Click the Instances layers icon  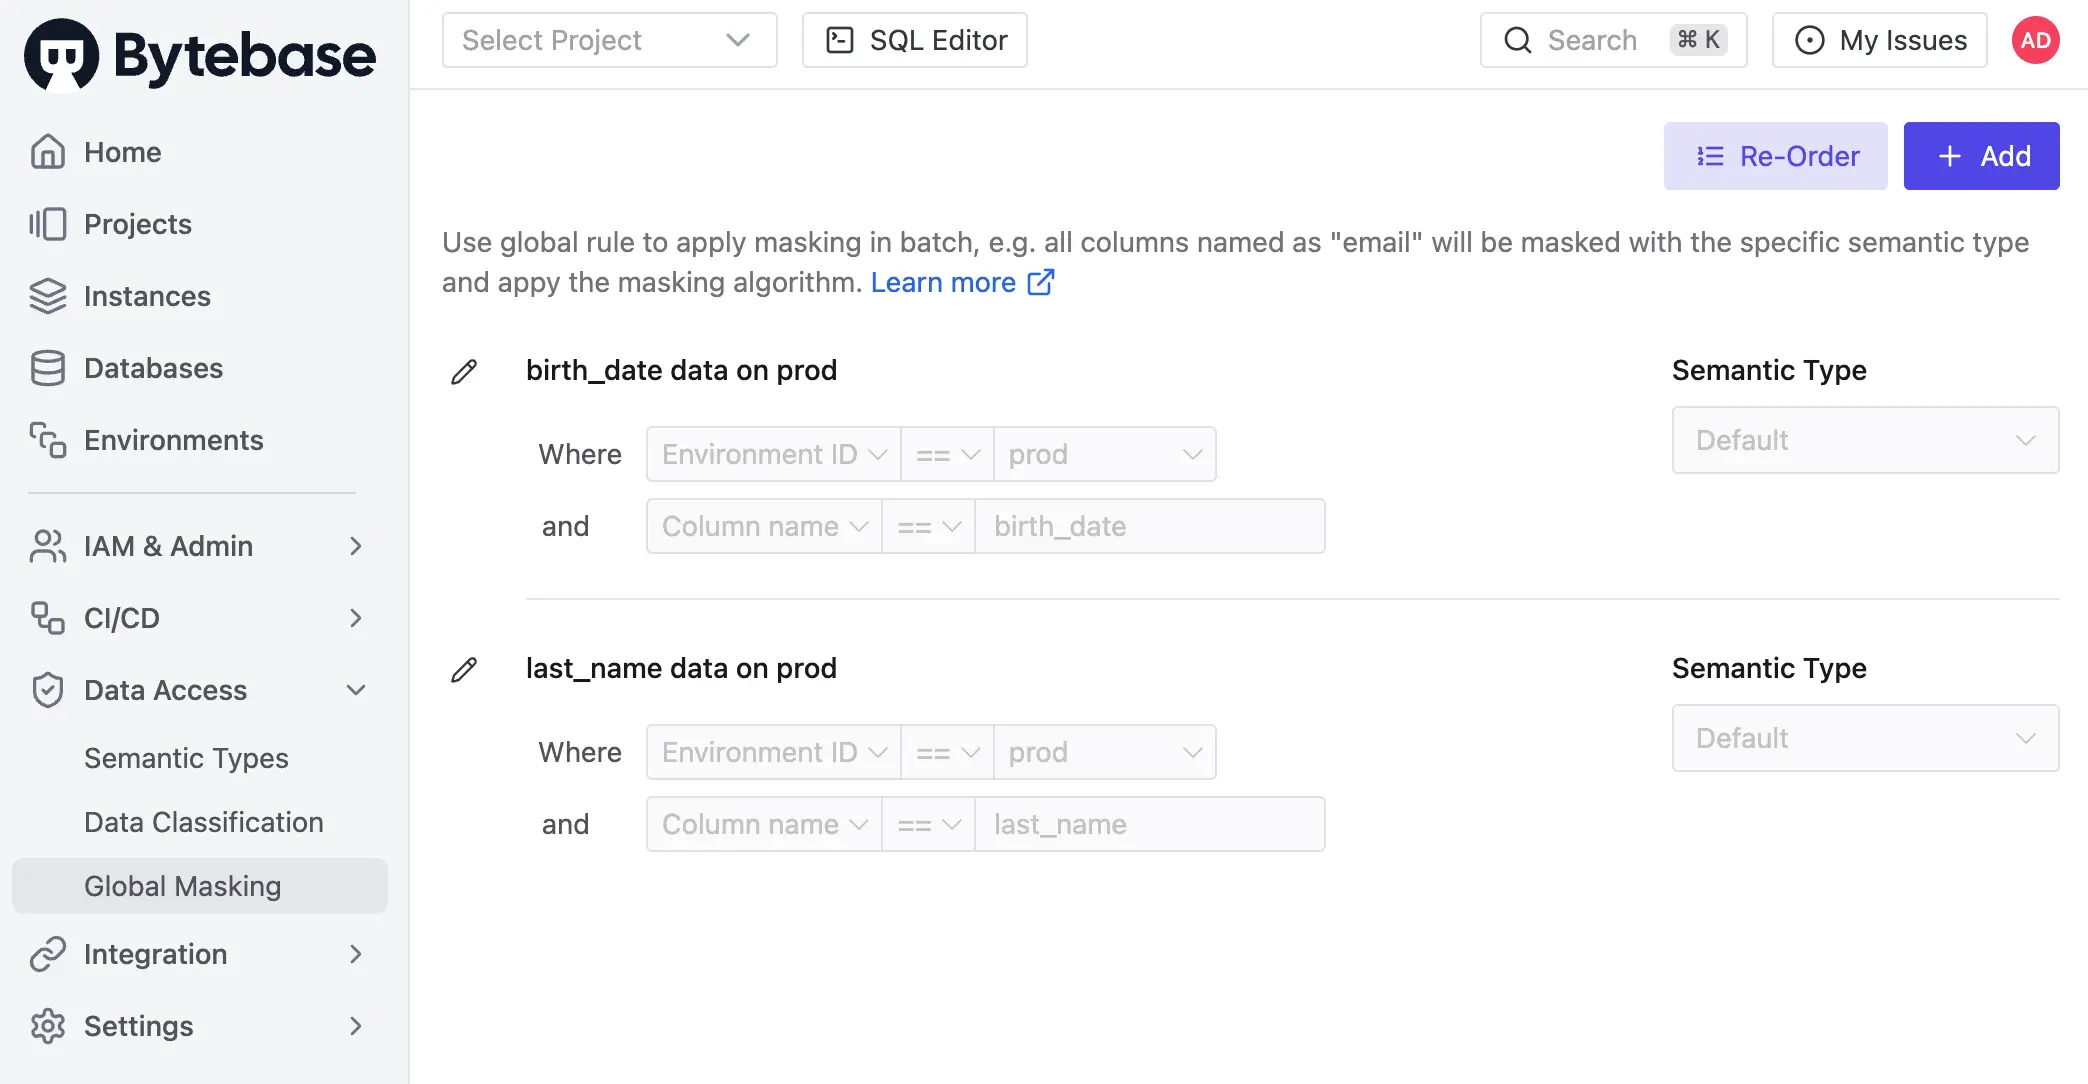click(x=47, y=296)
